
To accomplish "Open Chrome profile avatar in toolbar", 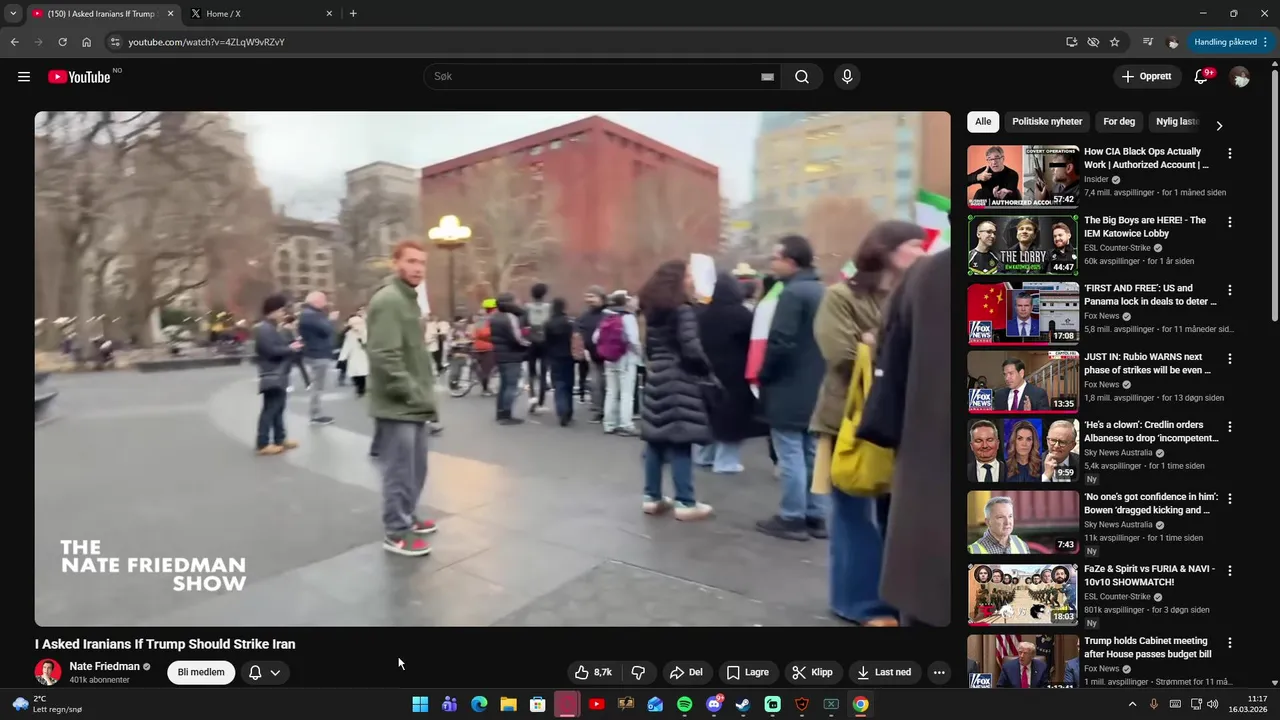I will (x=1173, y=42).
